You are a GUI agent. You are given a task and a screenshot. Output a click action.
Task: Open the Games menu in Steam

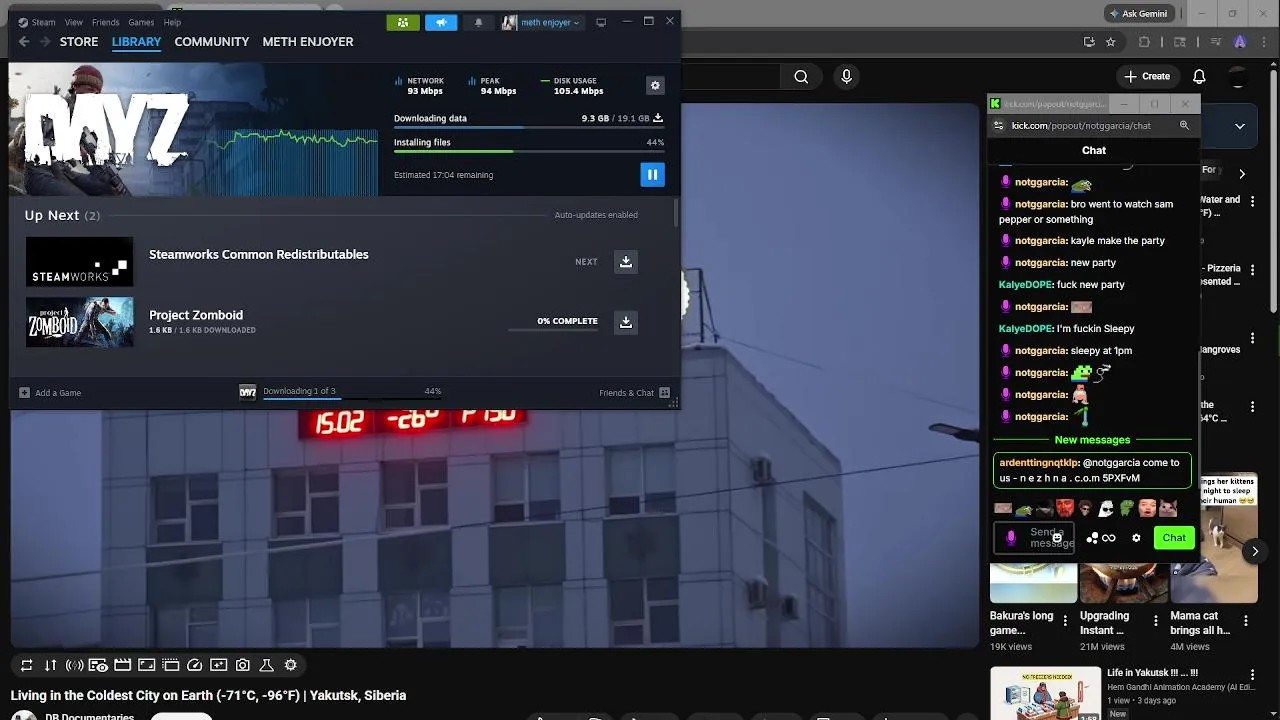[x=141, y=22]
